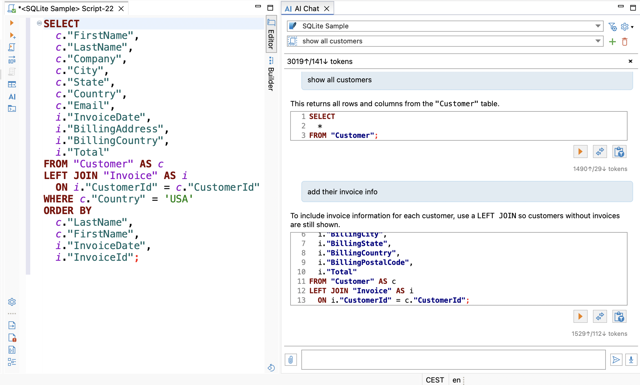Image resolution: width=640 pixels, height=385 pixels.
Task: Run the 'SELECT * FROM Customer' query
Action: tap(580, 152)
